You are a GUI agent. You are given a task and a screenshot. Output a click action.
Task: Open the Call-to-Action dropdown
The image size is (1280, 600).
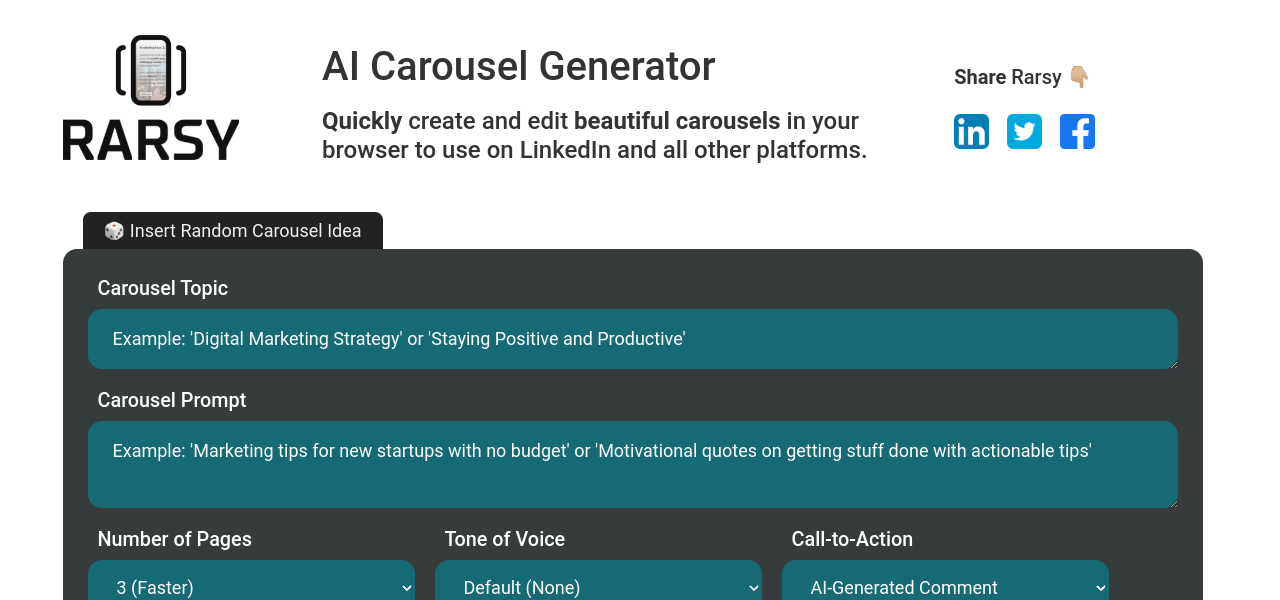[945, 587]
